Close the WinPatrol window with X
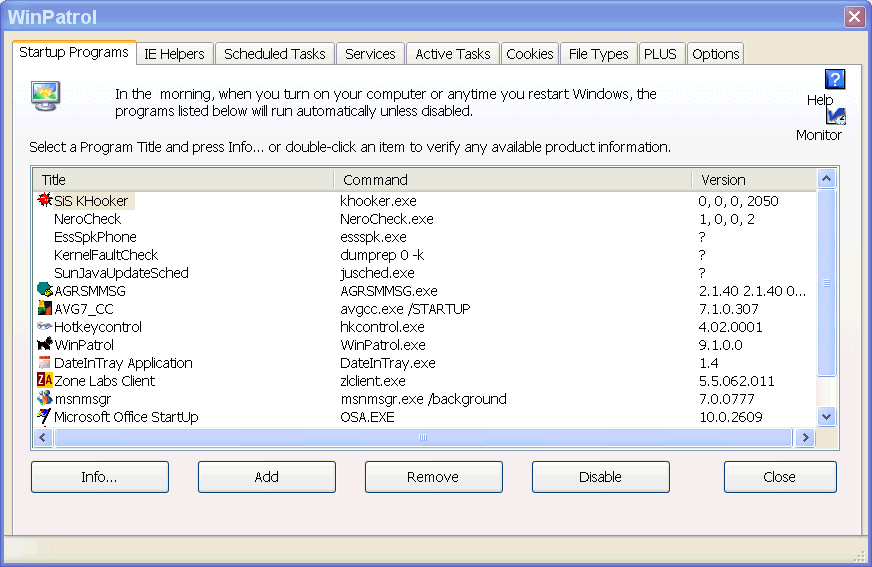 (854, 17)
